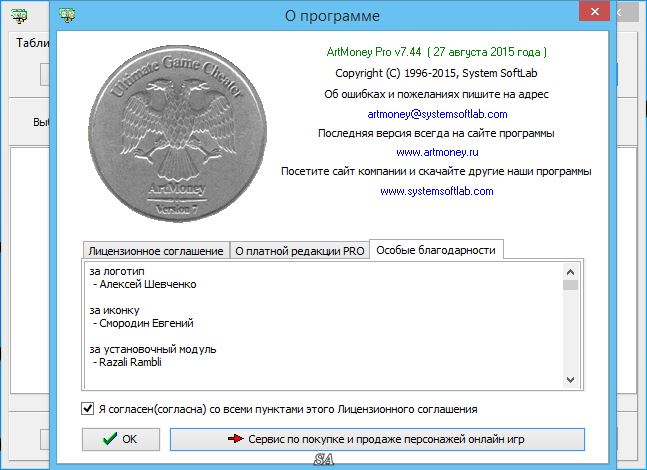Click the scroll down arrow in credits list
This screenshot has width=647, height=470.
(x=570, y=380)
